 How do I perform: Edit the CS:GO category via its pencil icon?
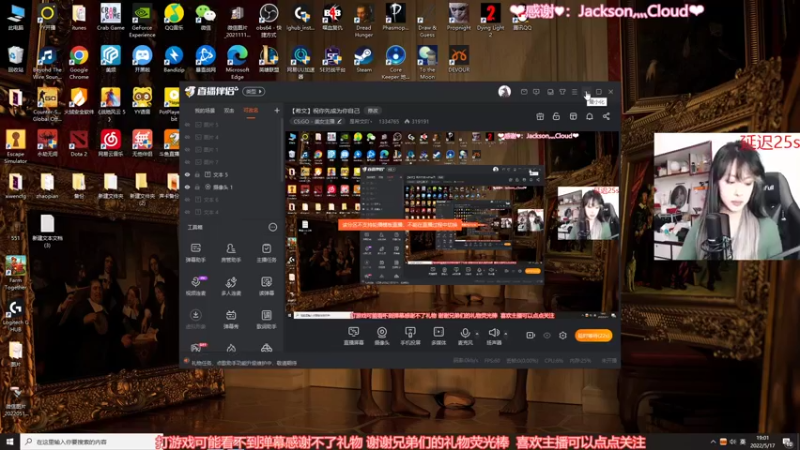tap(339, 121)
